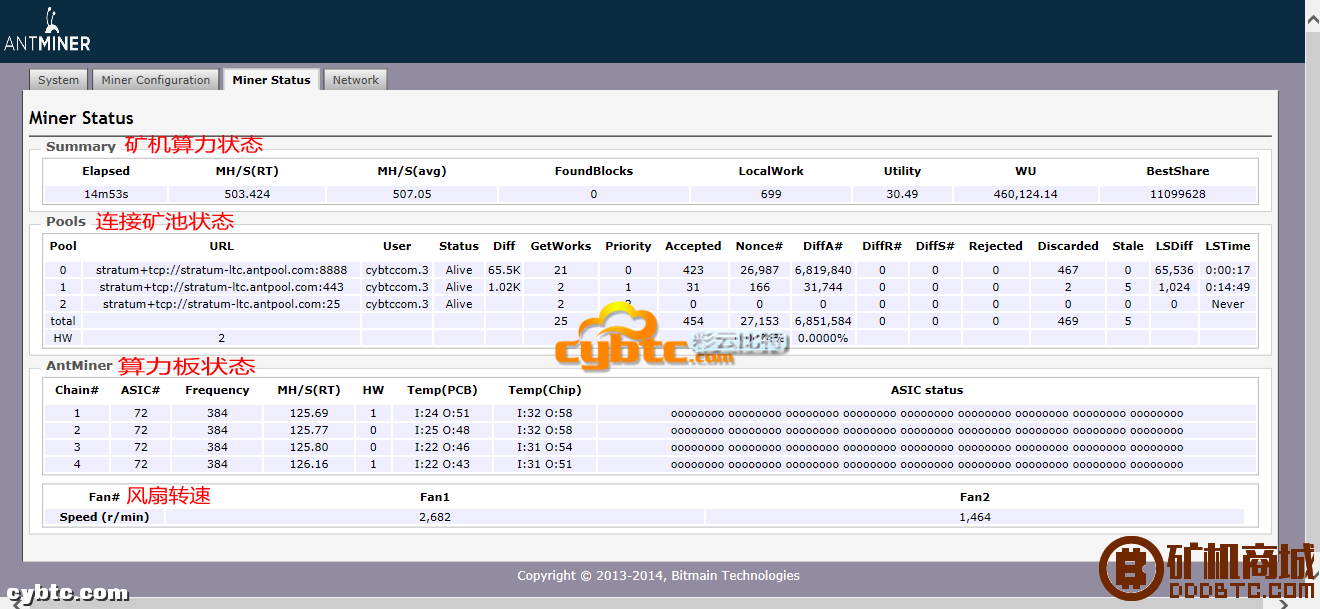
Task: Click total Nonce# value 27,153
Action: pyautogui.click(x=759, y=321)
